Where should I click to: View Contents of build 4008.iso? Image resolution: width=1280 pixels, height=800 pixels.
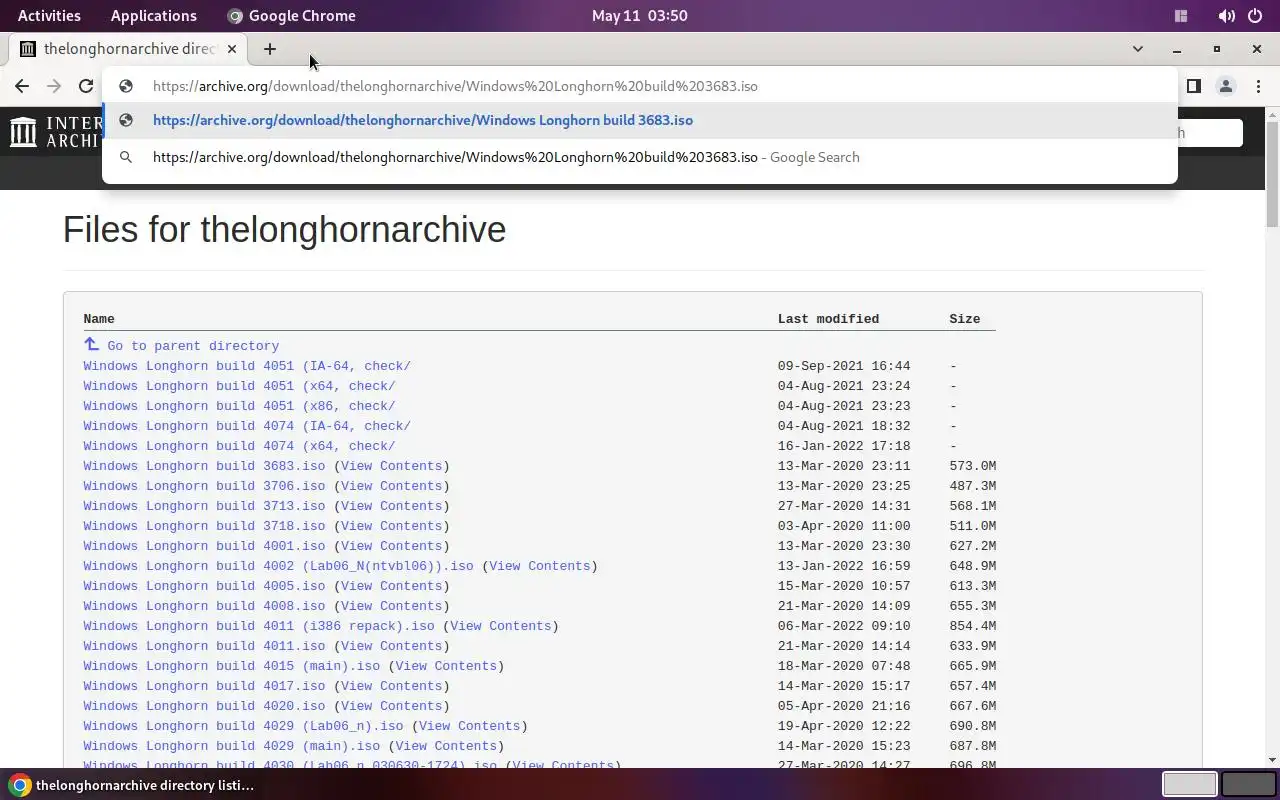pyautogui.click(x=391, y=606)
